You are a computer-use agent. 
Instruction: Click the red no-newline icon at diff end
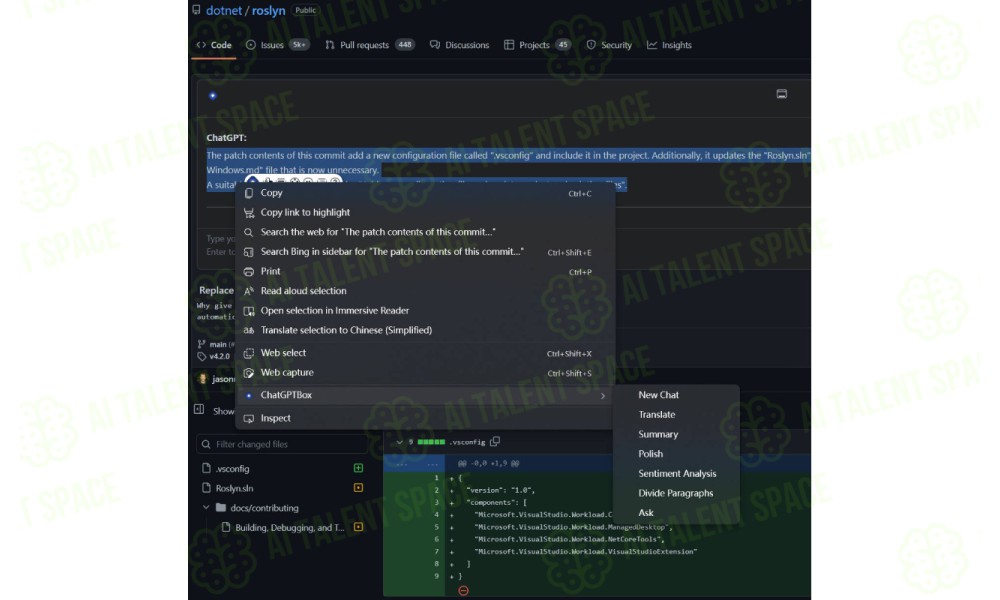tap(464, 590)
